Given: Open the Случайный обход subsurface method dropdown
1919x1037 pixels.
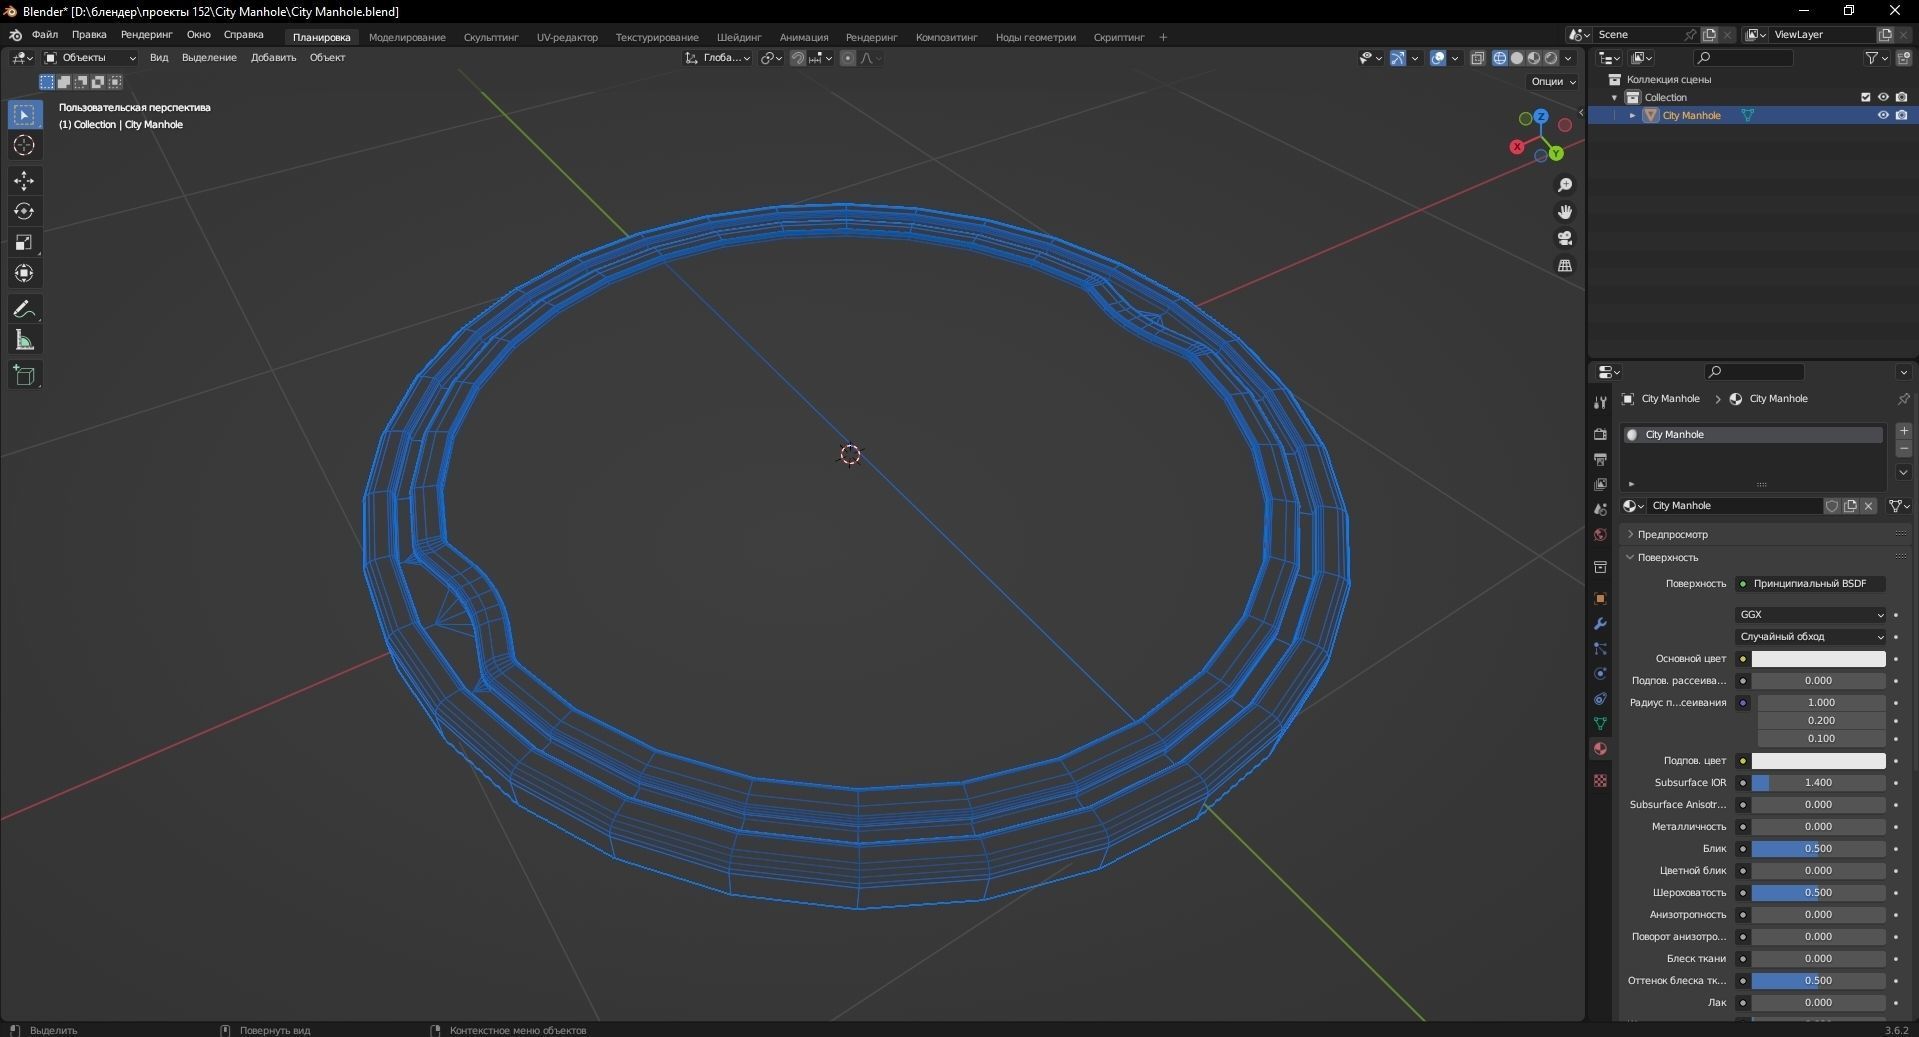Looking at the screenshot, I should (1811, 637).
